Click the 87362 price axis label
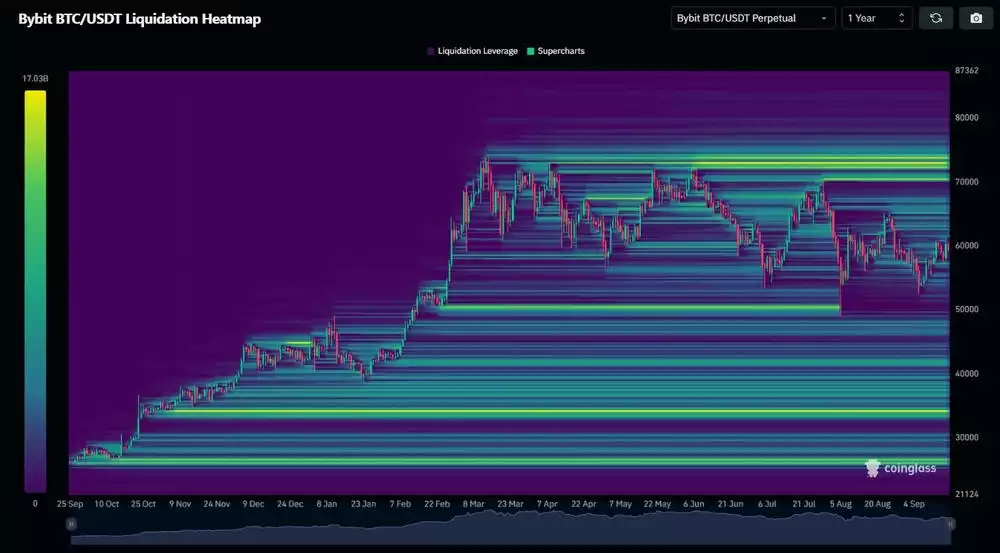 (x=967, y=71)
